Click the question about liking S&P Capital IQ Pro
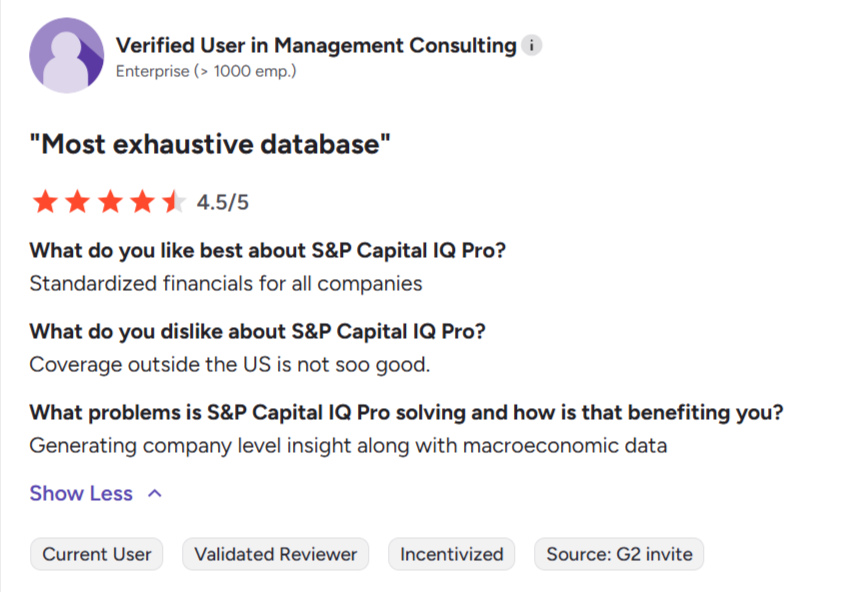This screenshot has width=853, height=592. click(x=267, y=250)
